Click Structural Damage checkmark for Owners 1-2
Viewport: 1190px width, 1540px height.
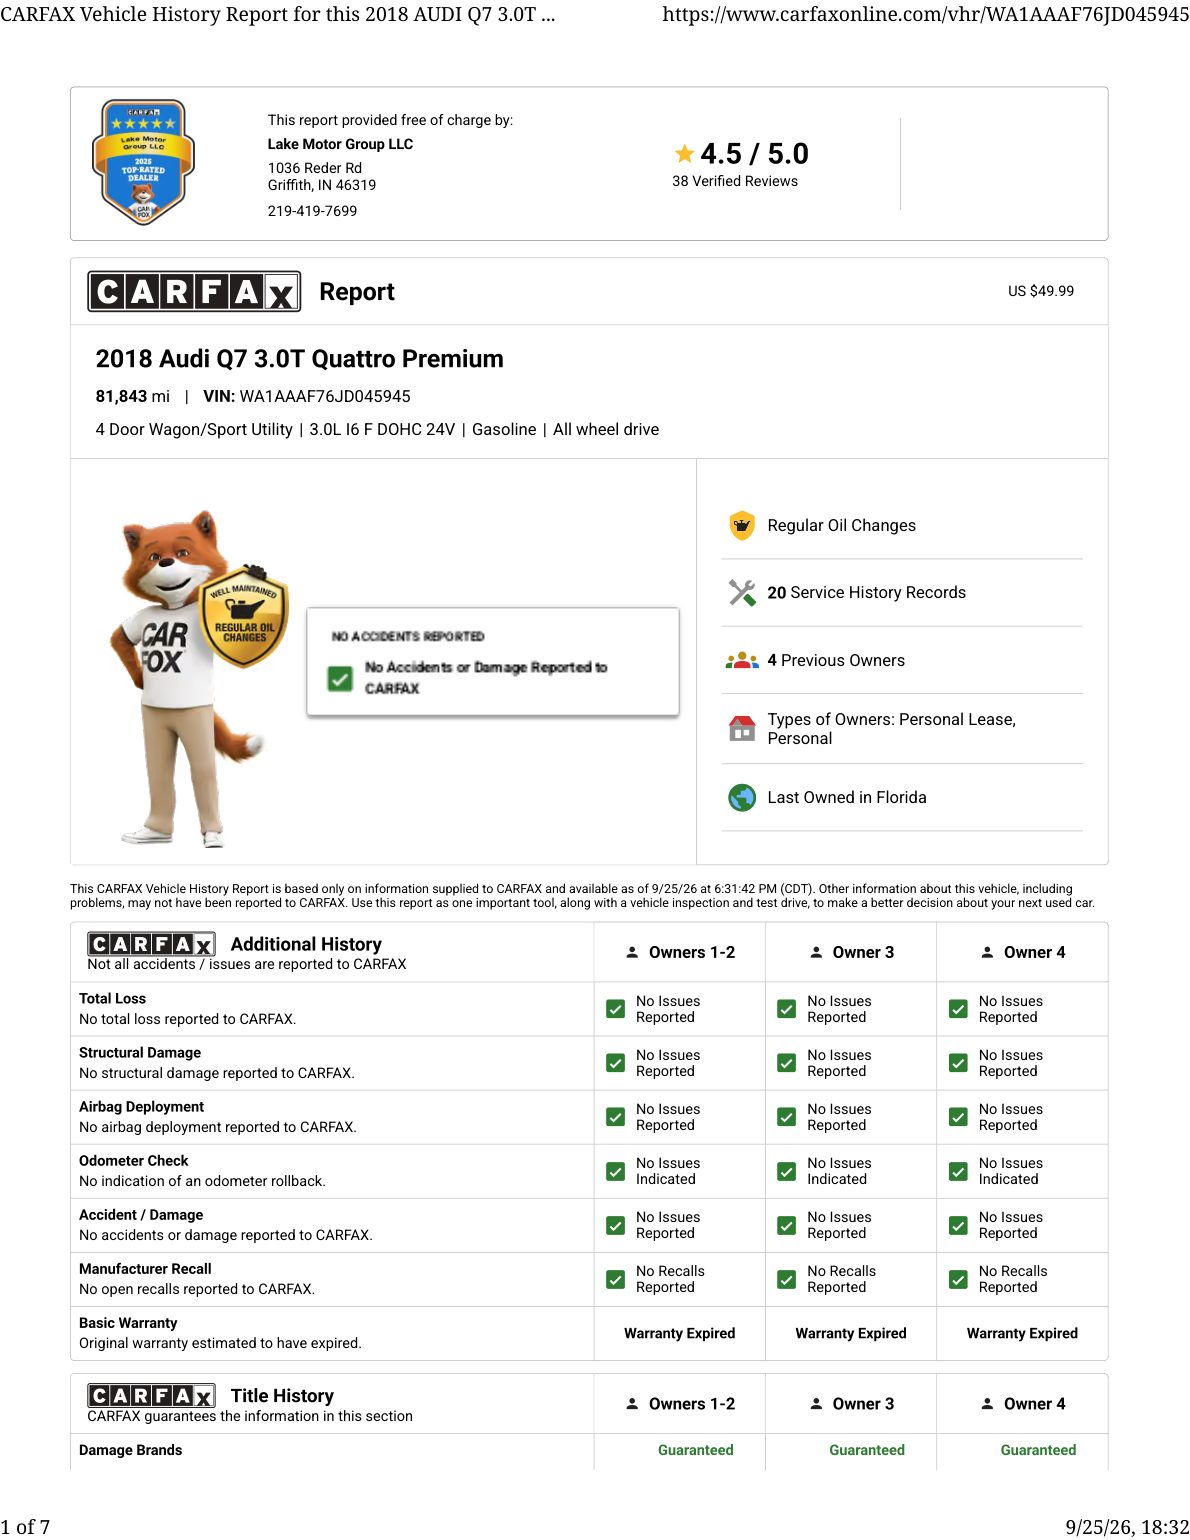click(x=616, y=1063)
